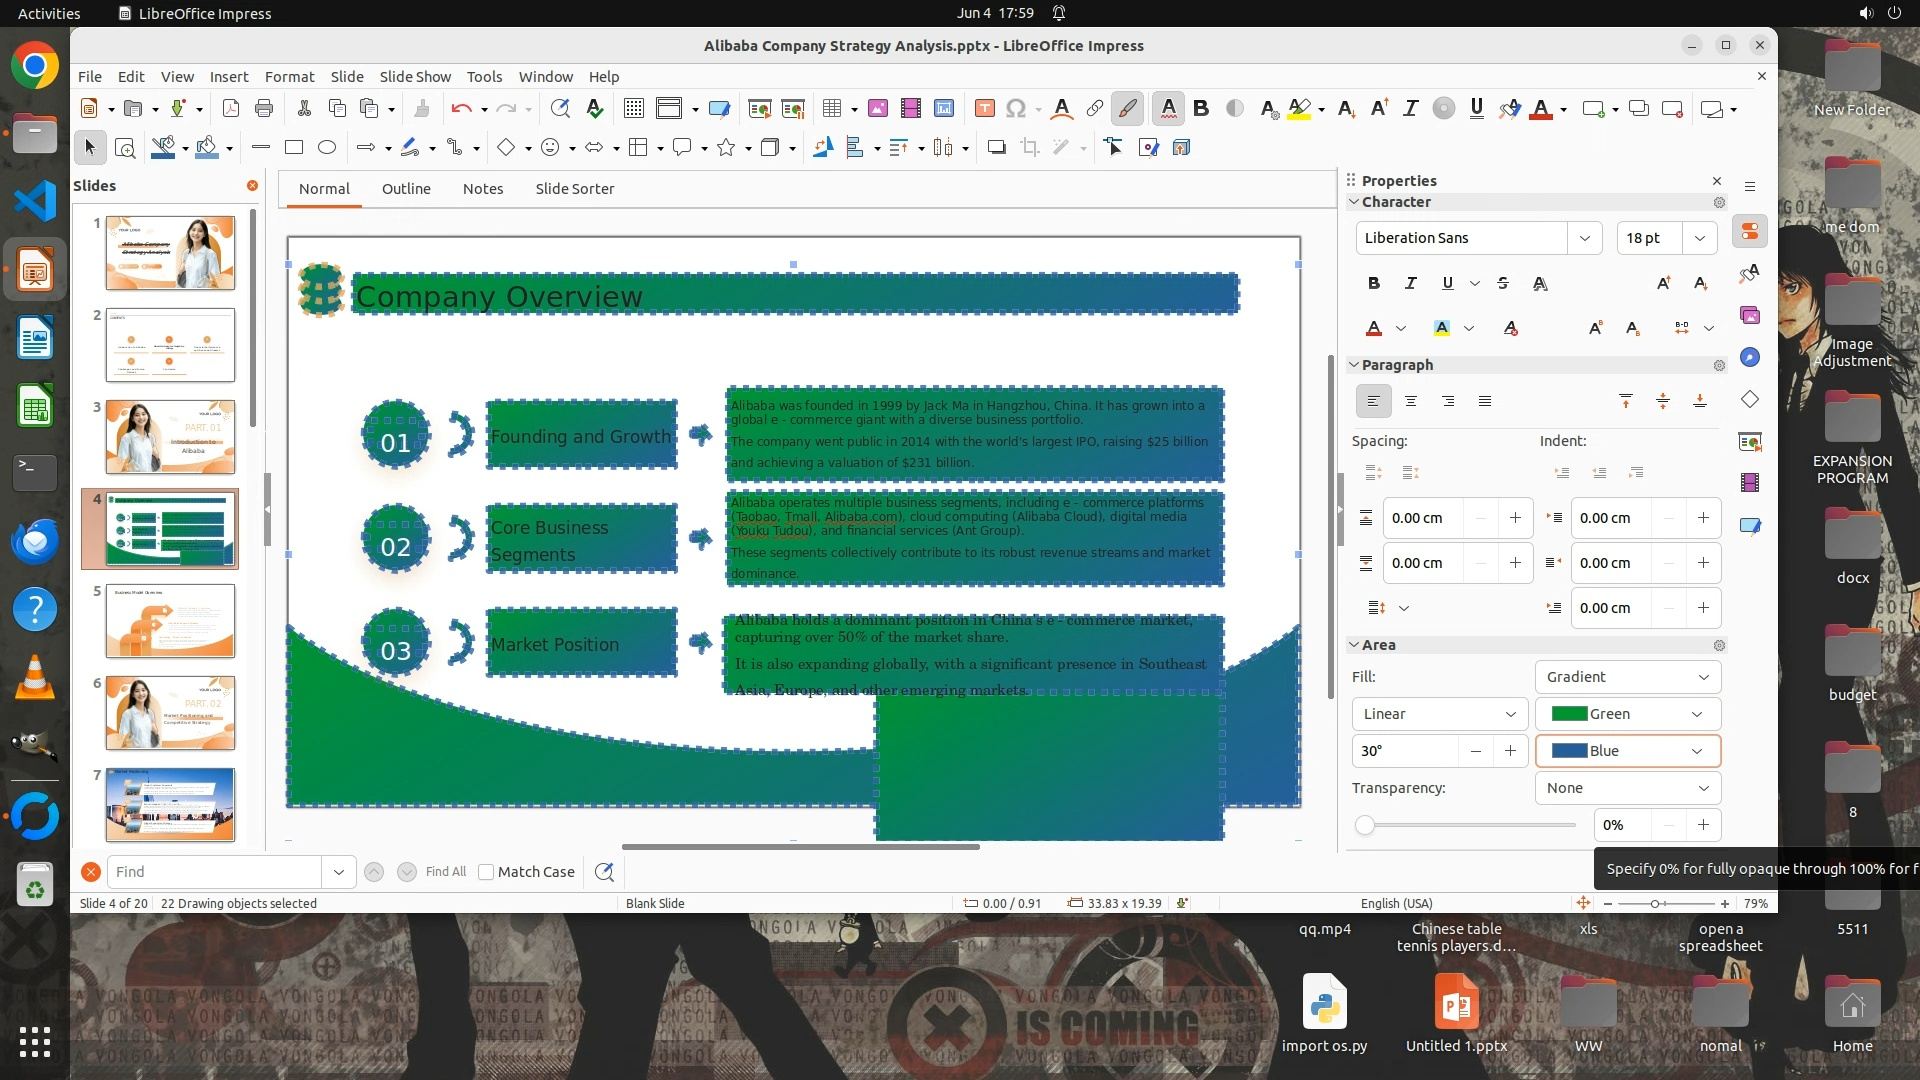The image size is (1920, 1080).
Task: Enable Italic in sidebar Character section
Action: (x=1410, y=283)
